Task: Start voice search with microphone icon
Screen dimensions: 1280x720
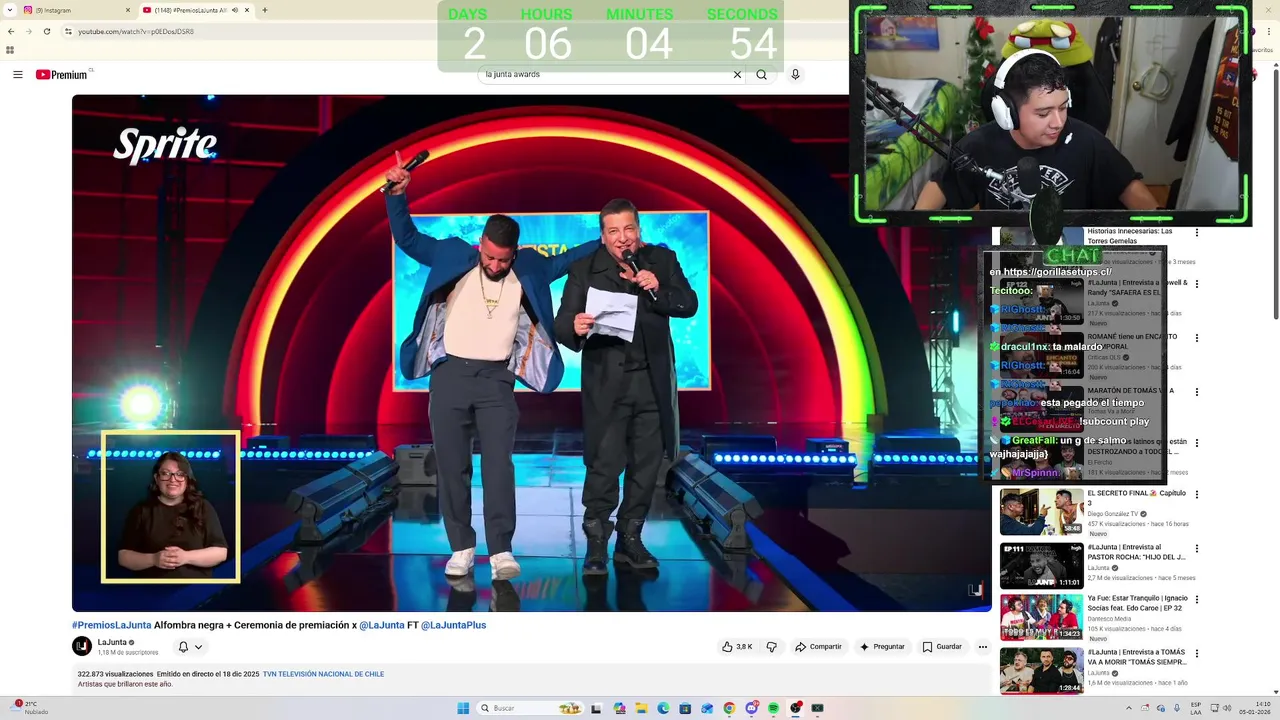Action: tap(795, 74)
